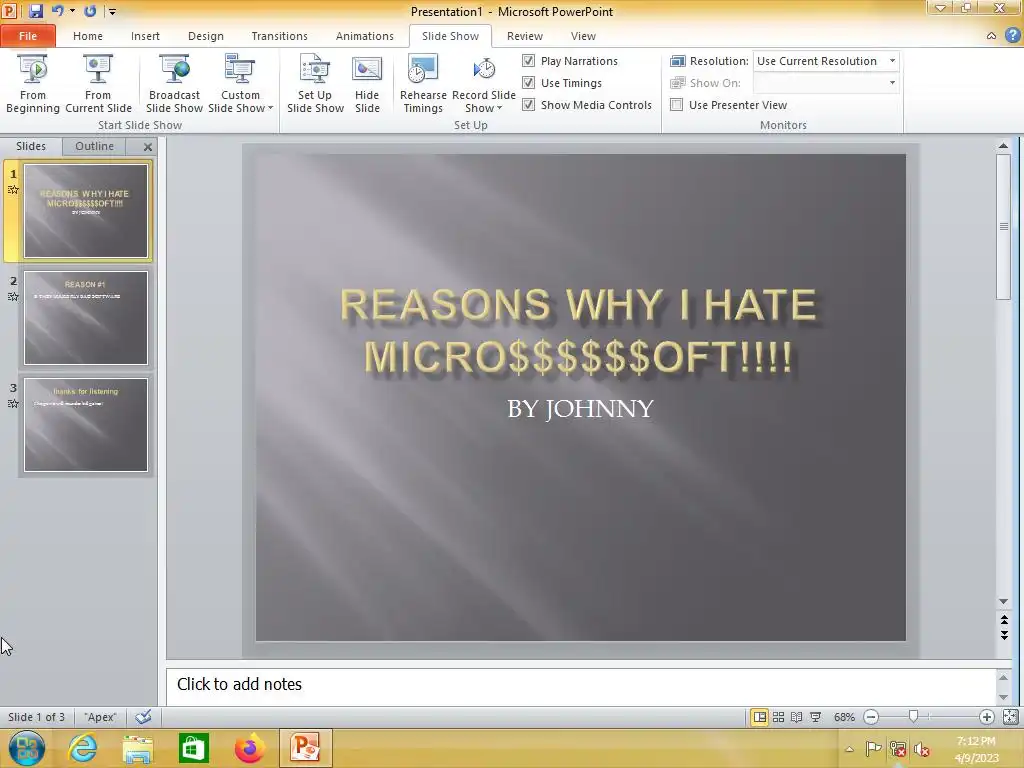Open Internet Explorer from taskbar
Screen dimensions: 1024x768
82,748
